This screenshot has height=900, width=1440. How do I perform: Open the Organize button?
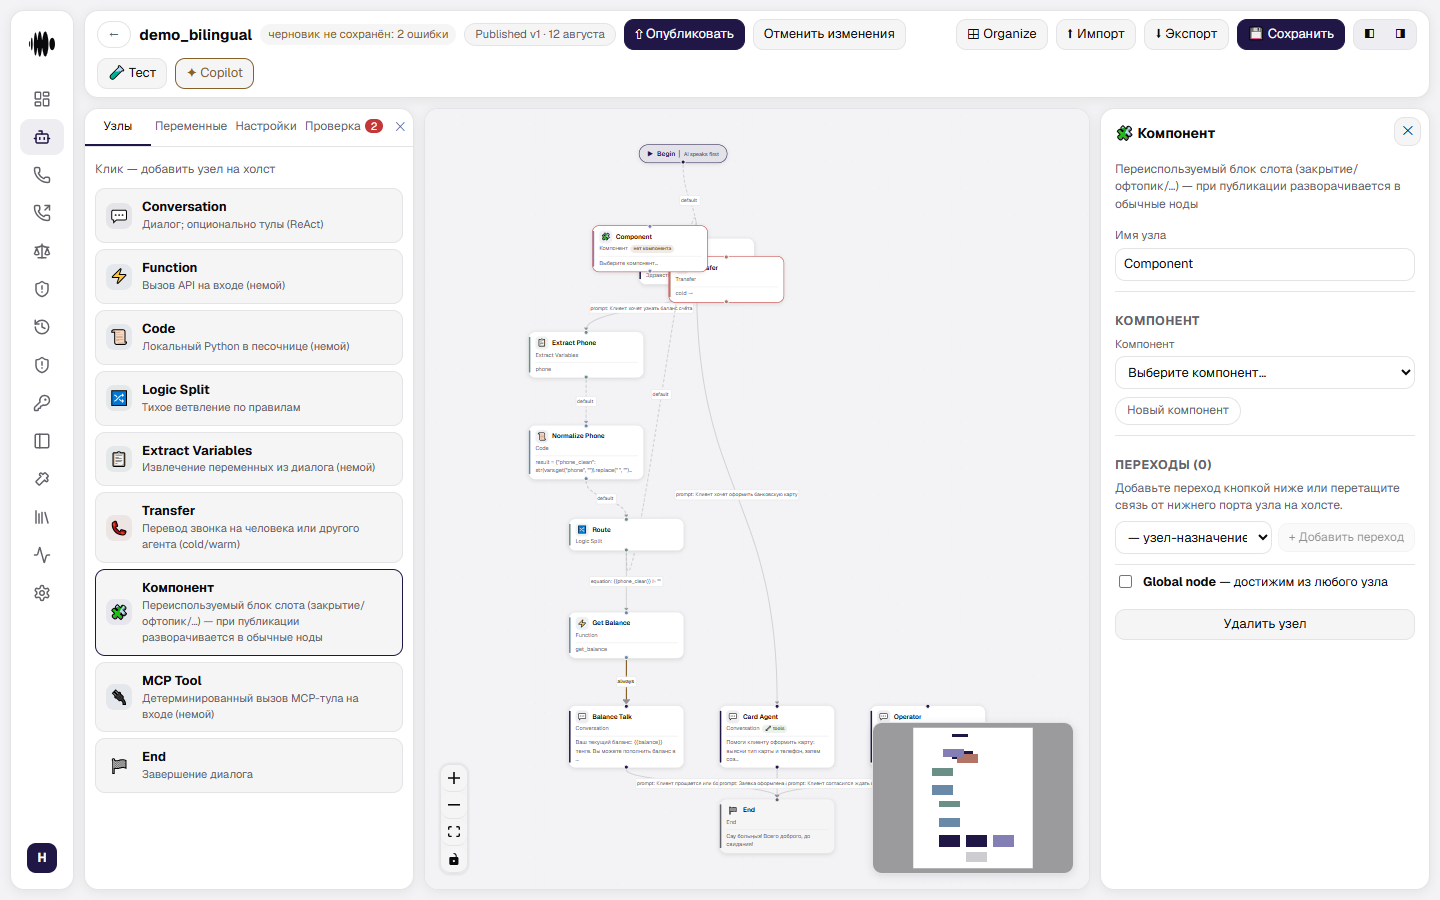(x=1002, y=34)
